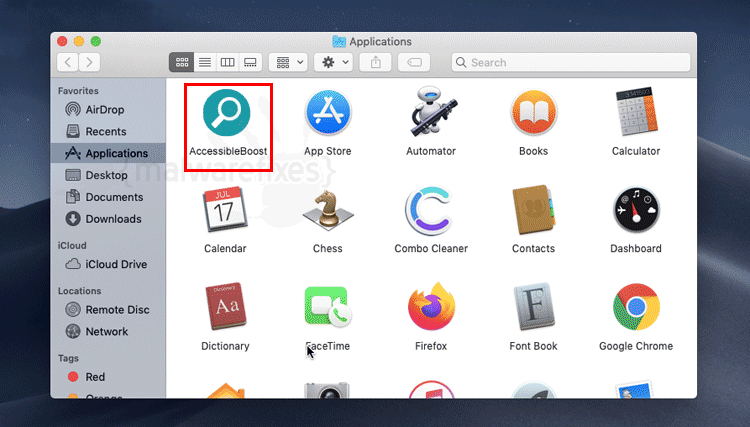
Task: Click into the Search field
Action: (x=571, y=62)
